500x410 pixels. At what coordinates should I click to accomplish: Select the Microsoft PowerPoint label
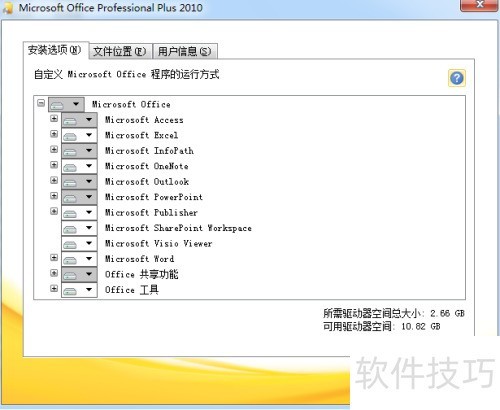[154, 197]
